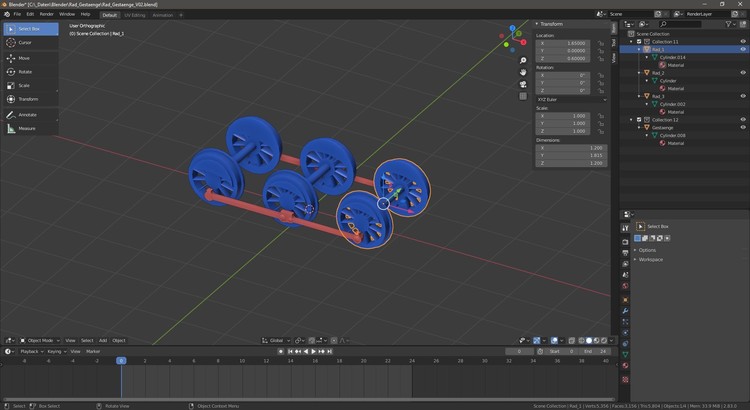Activate the Move tool
Screen dimensions: 750x410
pyautogui.click(x=25, y=58)
